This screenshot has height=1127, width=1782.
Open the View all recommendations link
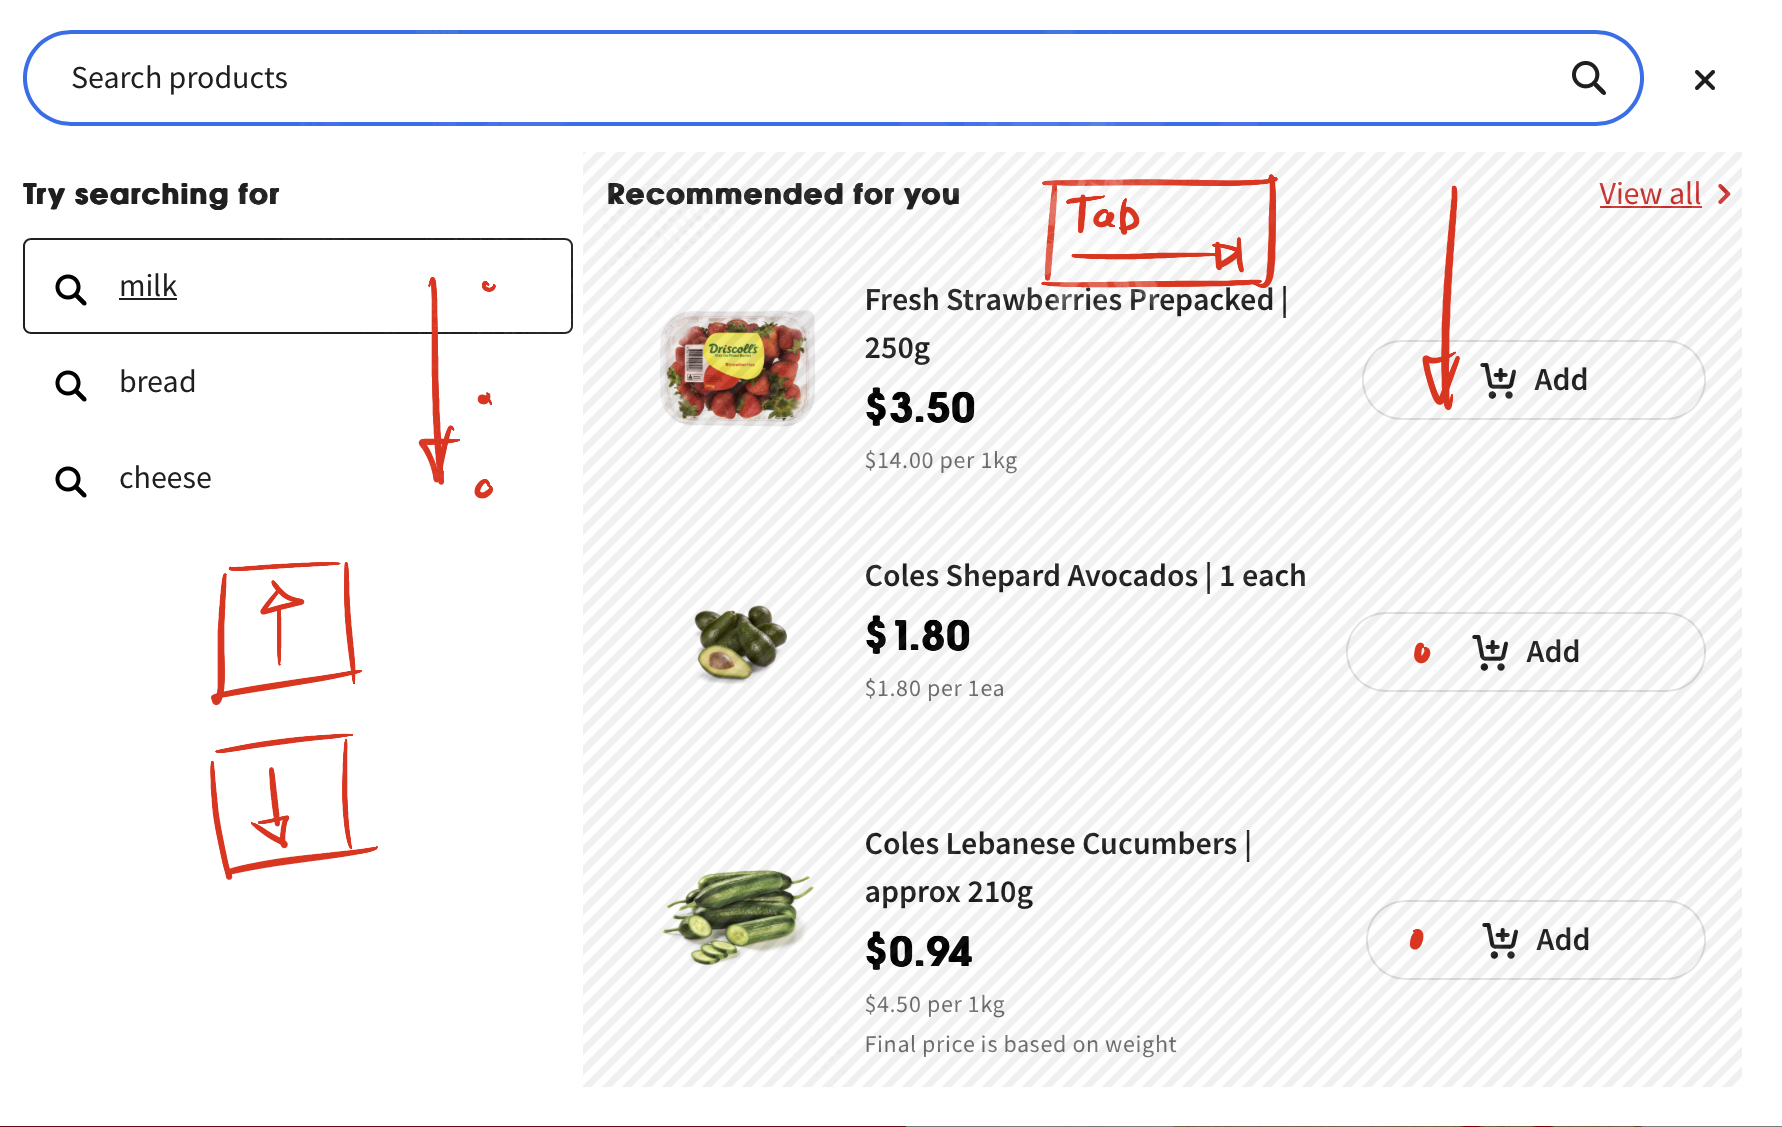pos(1649,194)
